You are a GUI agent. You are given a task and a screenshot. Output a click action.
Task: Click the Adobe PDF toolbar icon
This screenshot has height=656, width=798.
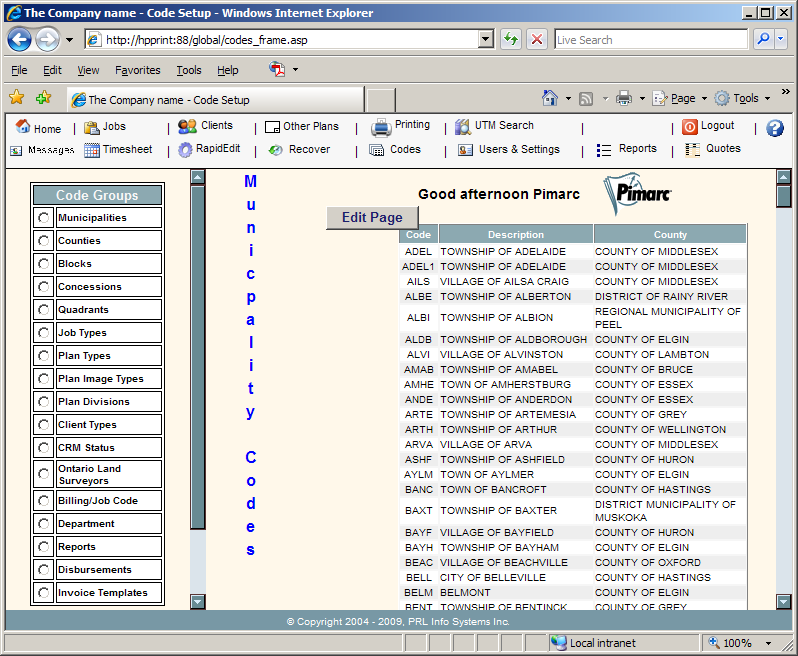point(277,69)
